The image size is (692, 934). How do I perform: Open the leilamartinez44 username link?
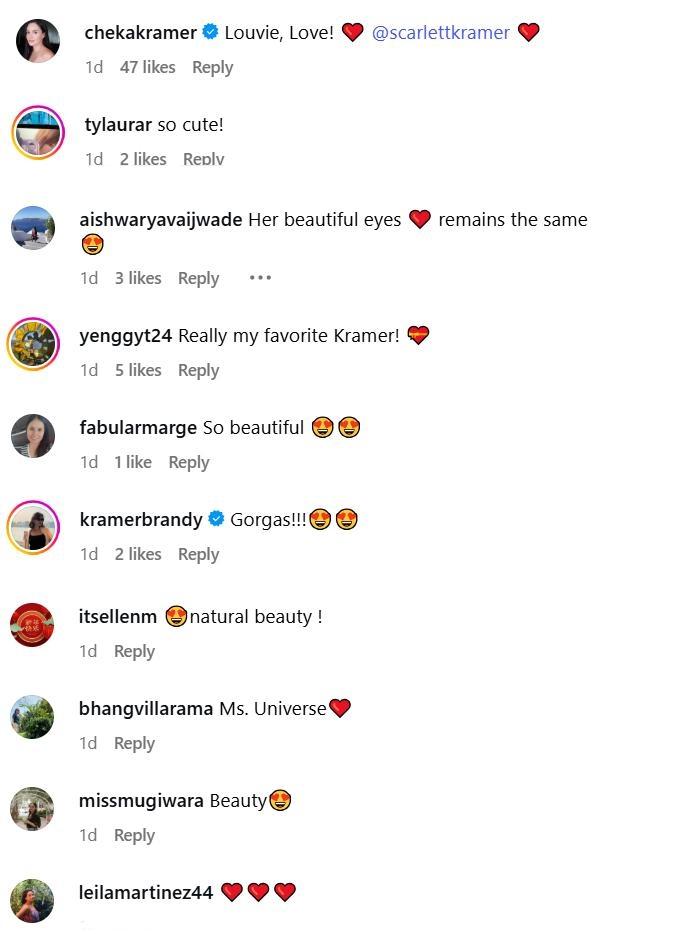pyautogui.click(x=146, y=892)
